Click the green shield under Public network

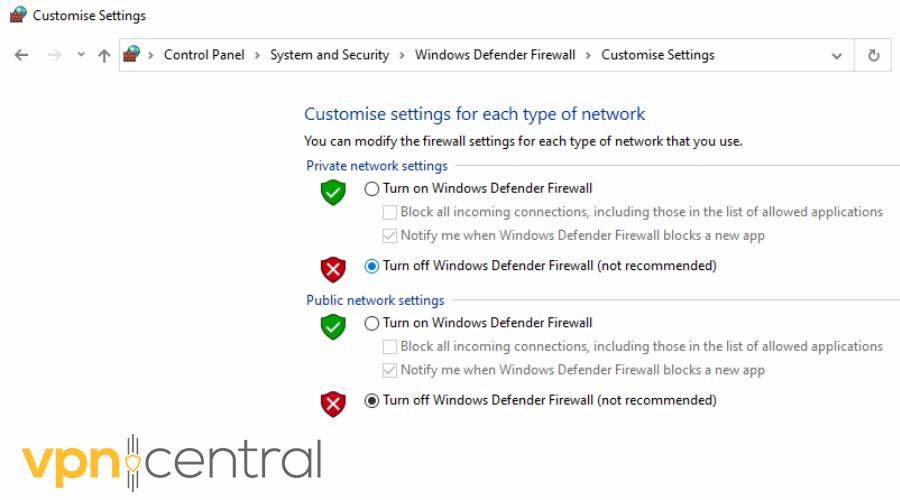point(333,326)
